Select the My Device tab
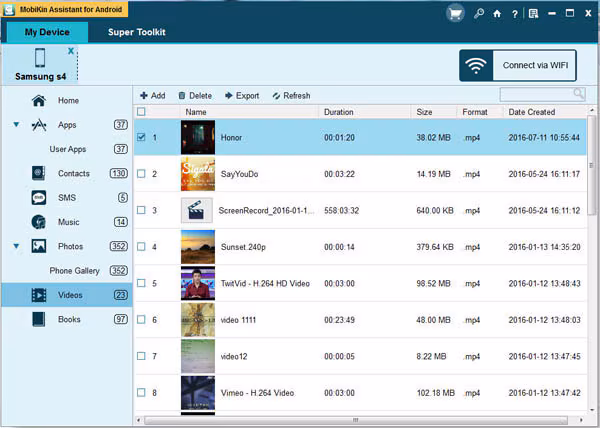The image size is (600, 428). (x=47, y=32)
